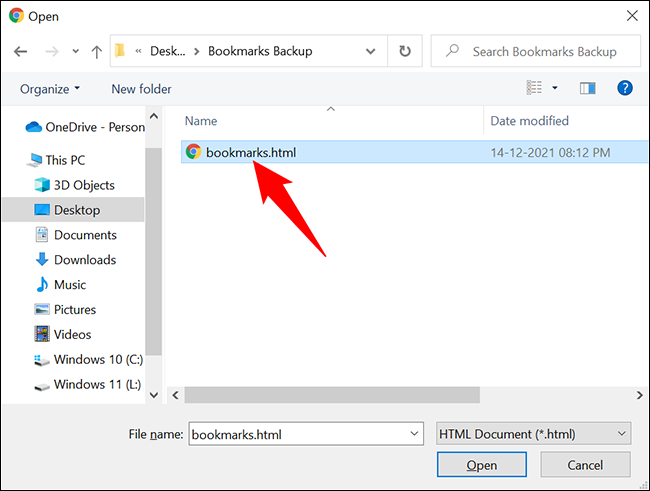Viewport: 650px width, 491px height.
Task: Toggle the preview pane icon
Action: coord(588,89)
